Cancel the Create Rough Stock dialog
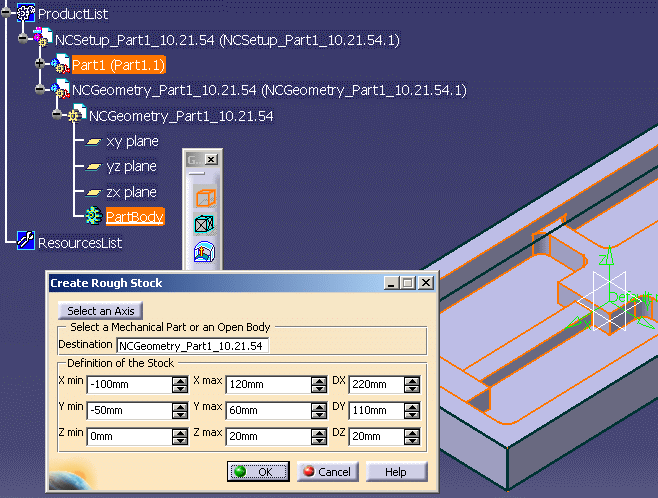This screenshot has height=498, width=658. click(327, 472)
